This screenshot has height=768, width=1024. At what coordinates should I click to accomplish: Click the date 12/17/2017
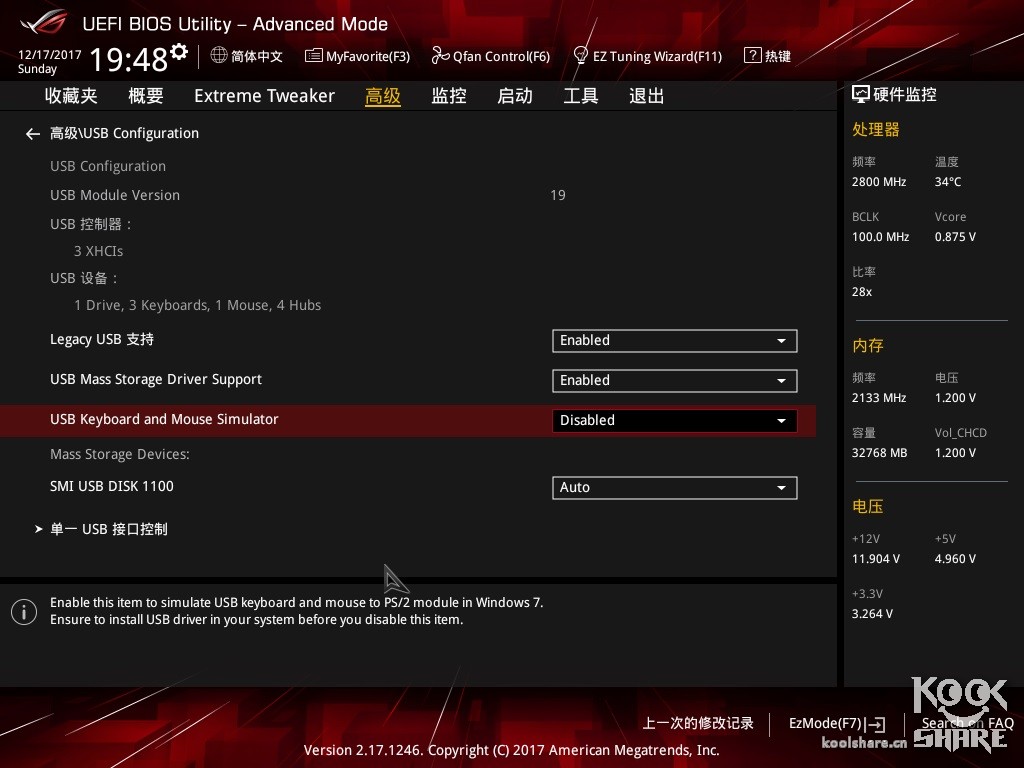(x=50, y=55)
